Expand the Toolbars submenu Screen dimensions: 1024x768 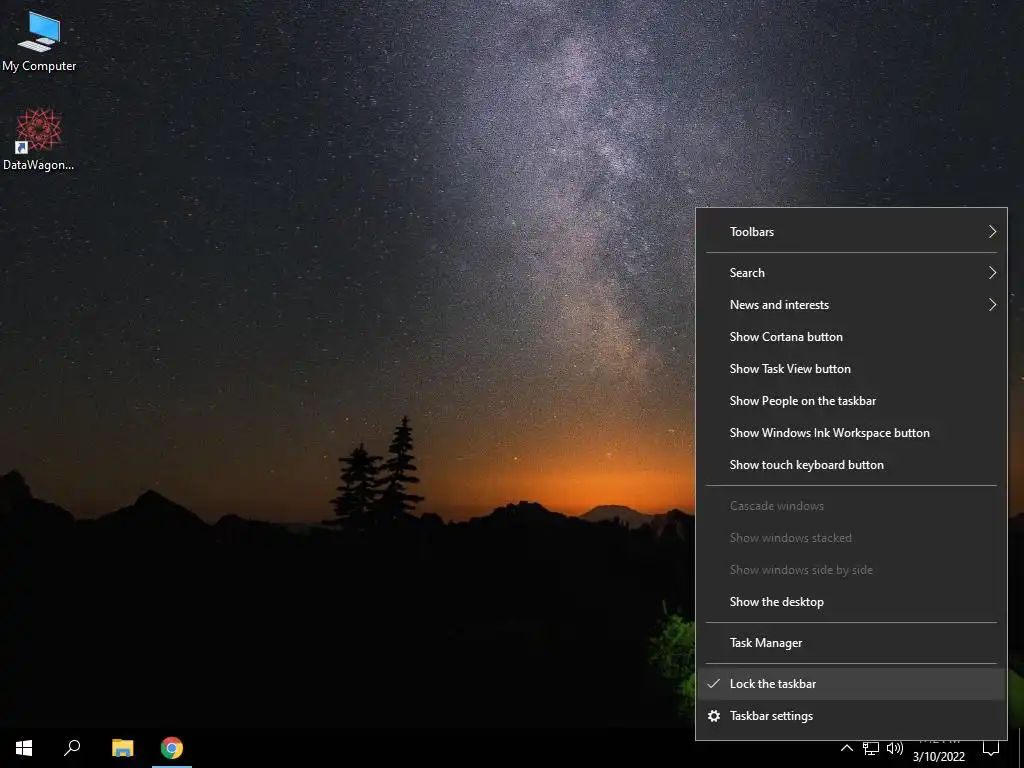coord(852,232)
